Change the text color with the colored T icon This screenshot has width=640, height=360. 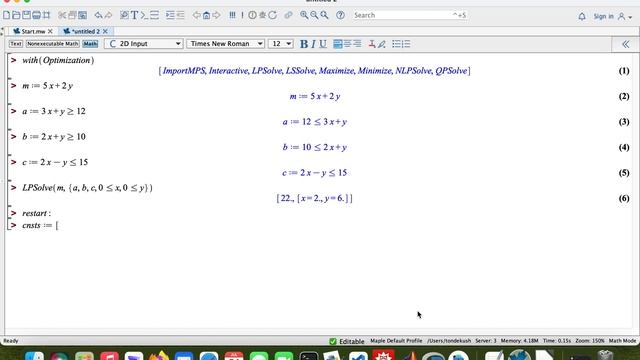pyautogui.click(x=371, y=44)
